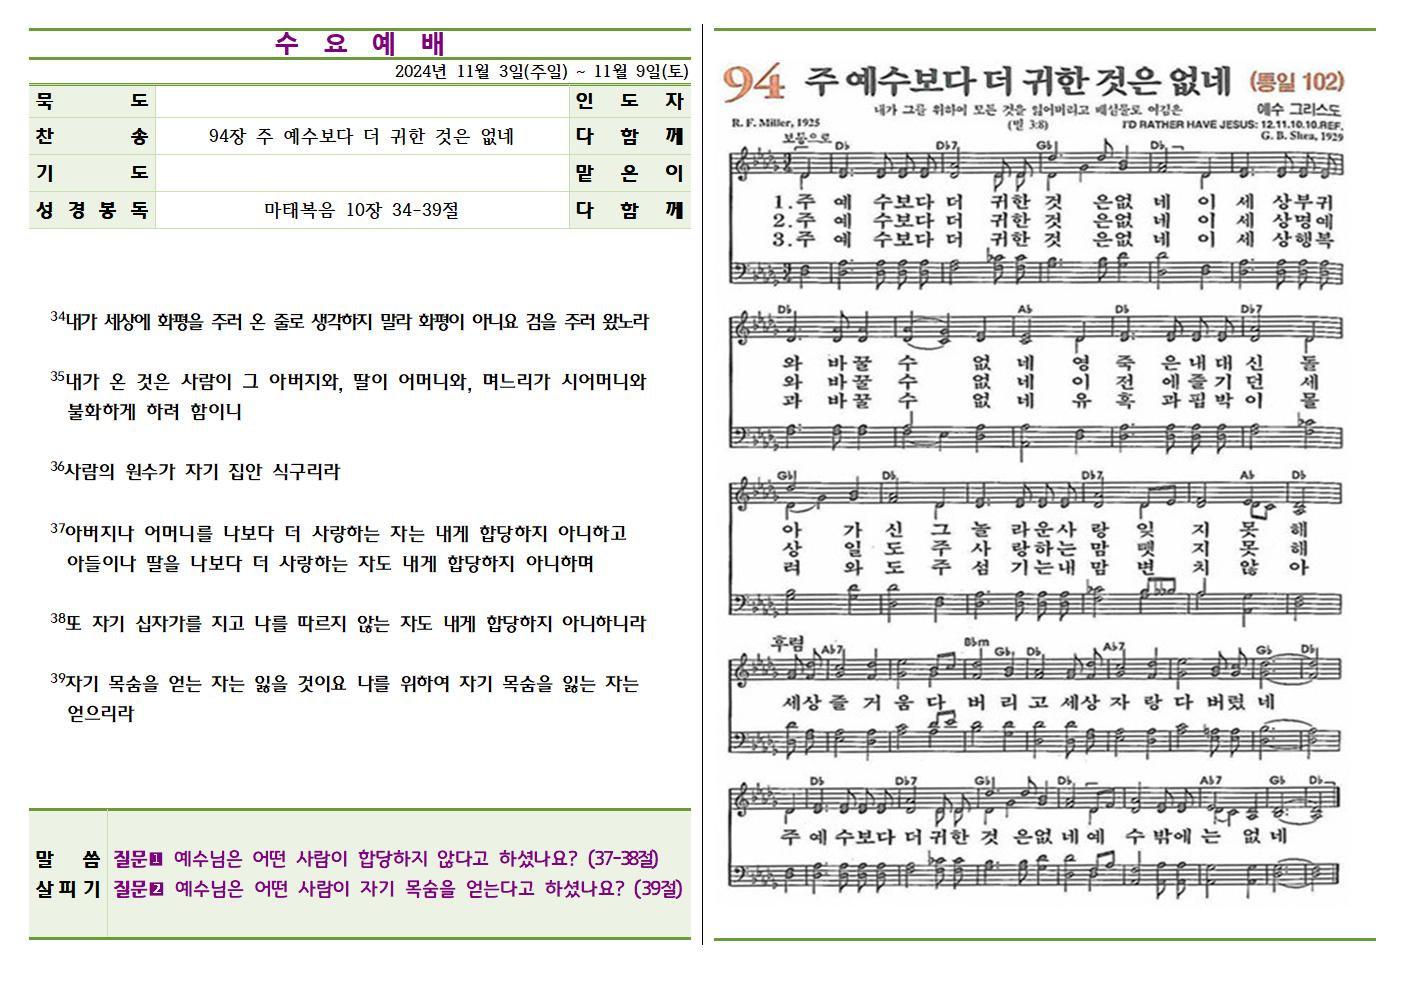Click the 예수 그리스도 label above the score
Screen dimensions: 1403x992
(1296, 107)
